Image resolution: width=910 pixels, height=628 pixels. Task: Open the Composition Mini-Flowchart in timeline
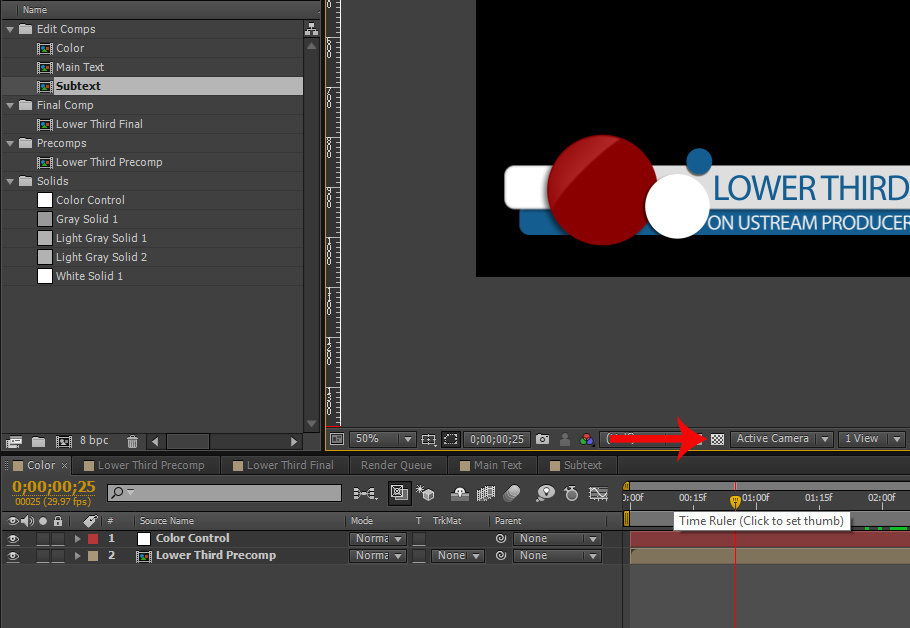click(365, 493)
